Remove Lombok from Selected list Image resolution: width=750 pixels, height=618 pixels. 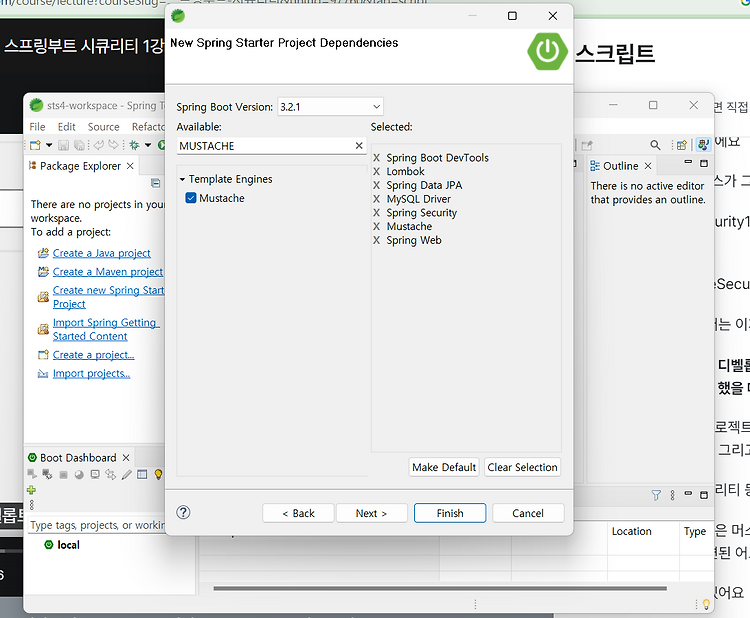point(376,171)
